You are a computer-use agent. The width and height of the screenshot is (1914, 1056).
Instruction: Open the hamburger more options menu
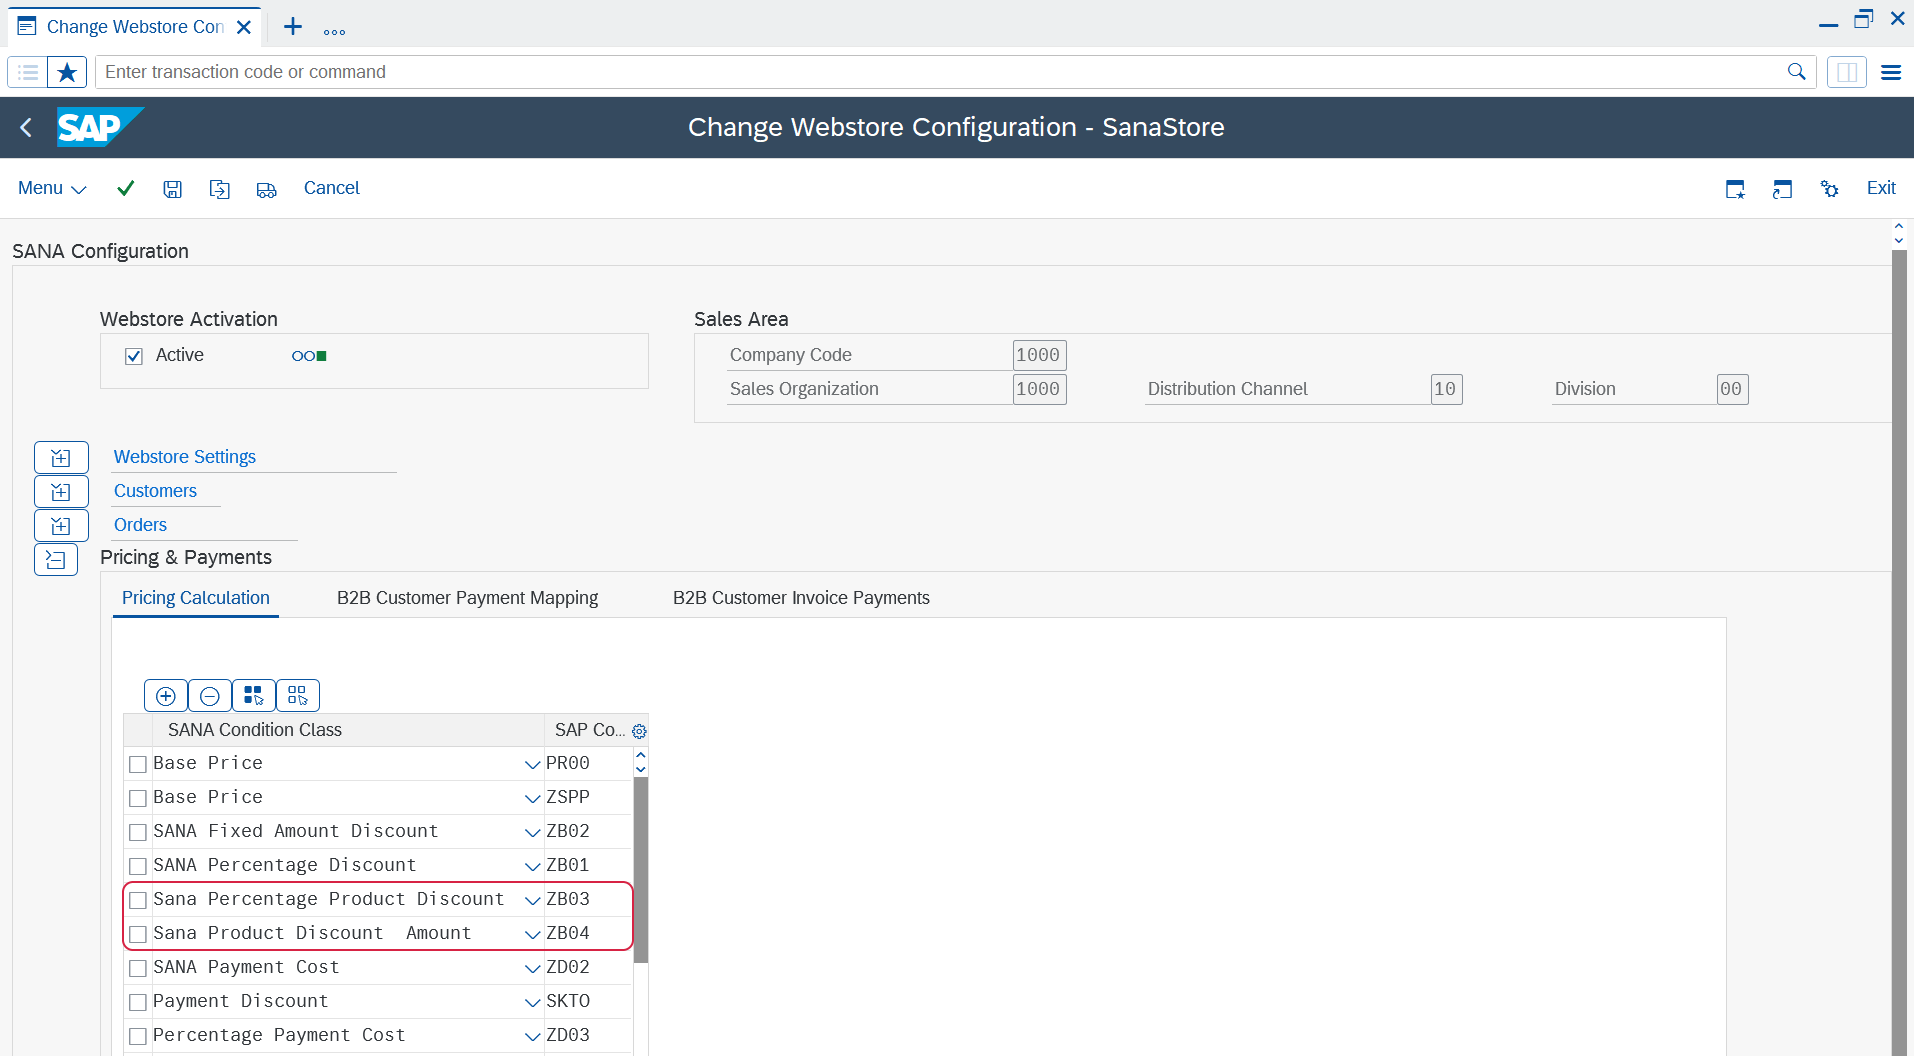1890,72
